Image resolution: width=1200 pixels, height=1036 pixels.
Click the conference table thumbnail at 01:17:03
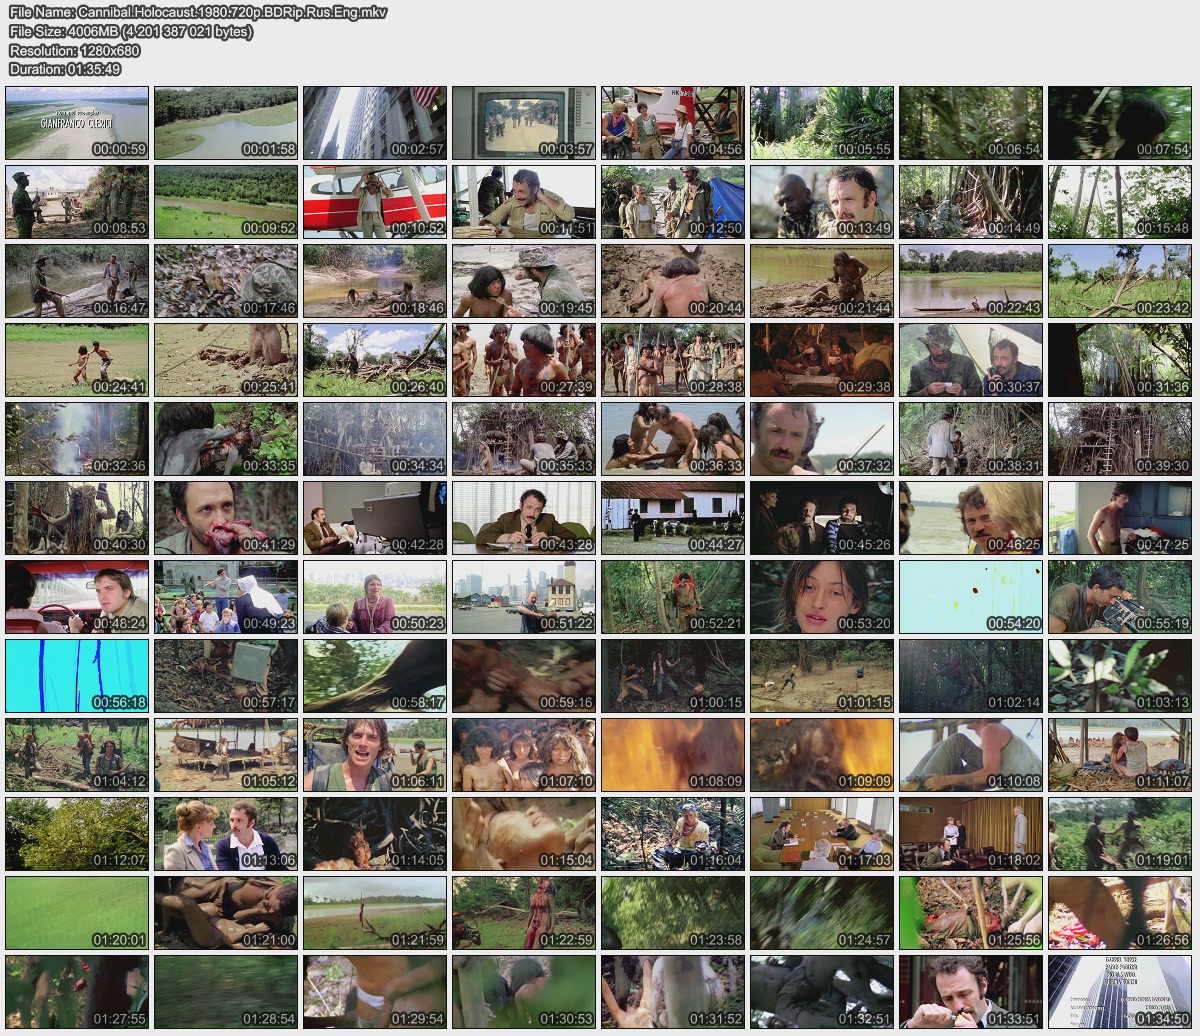point(822,834)
